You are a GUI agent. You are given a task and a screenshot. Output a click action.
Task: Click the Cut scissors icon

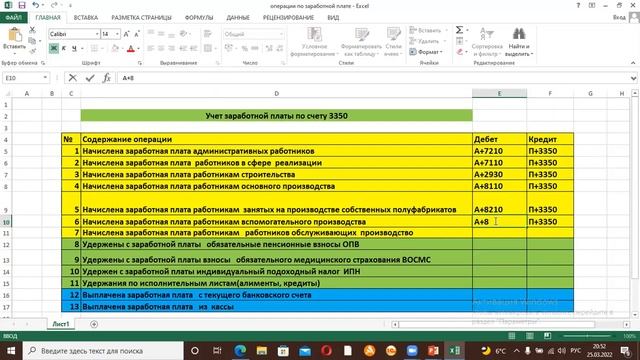[32, 30]
